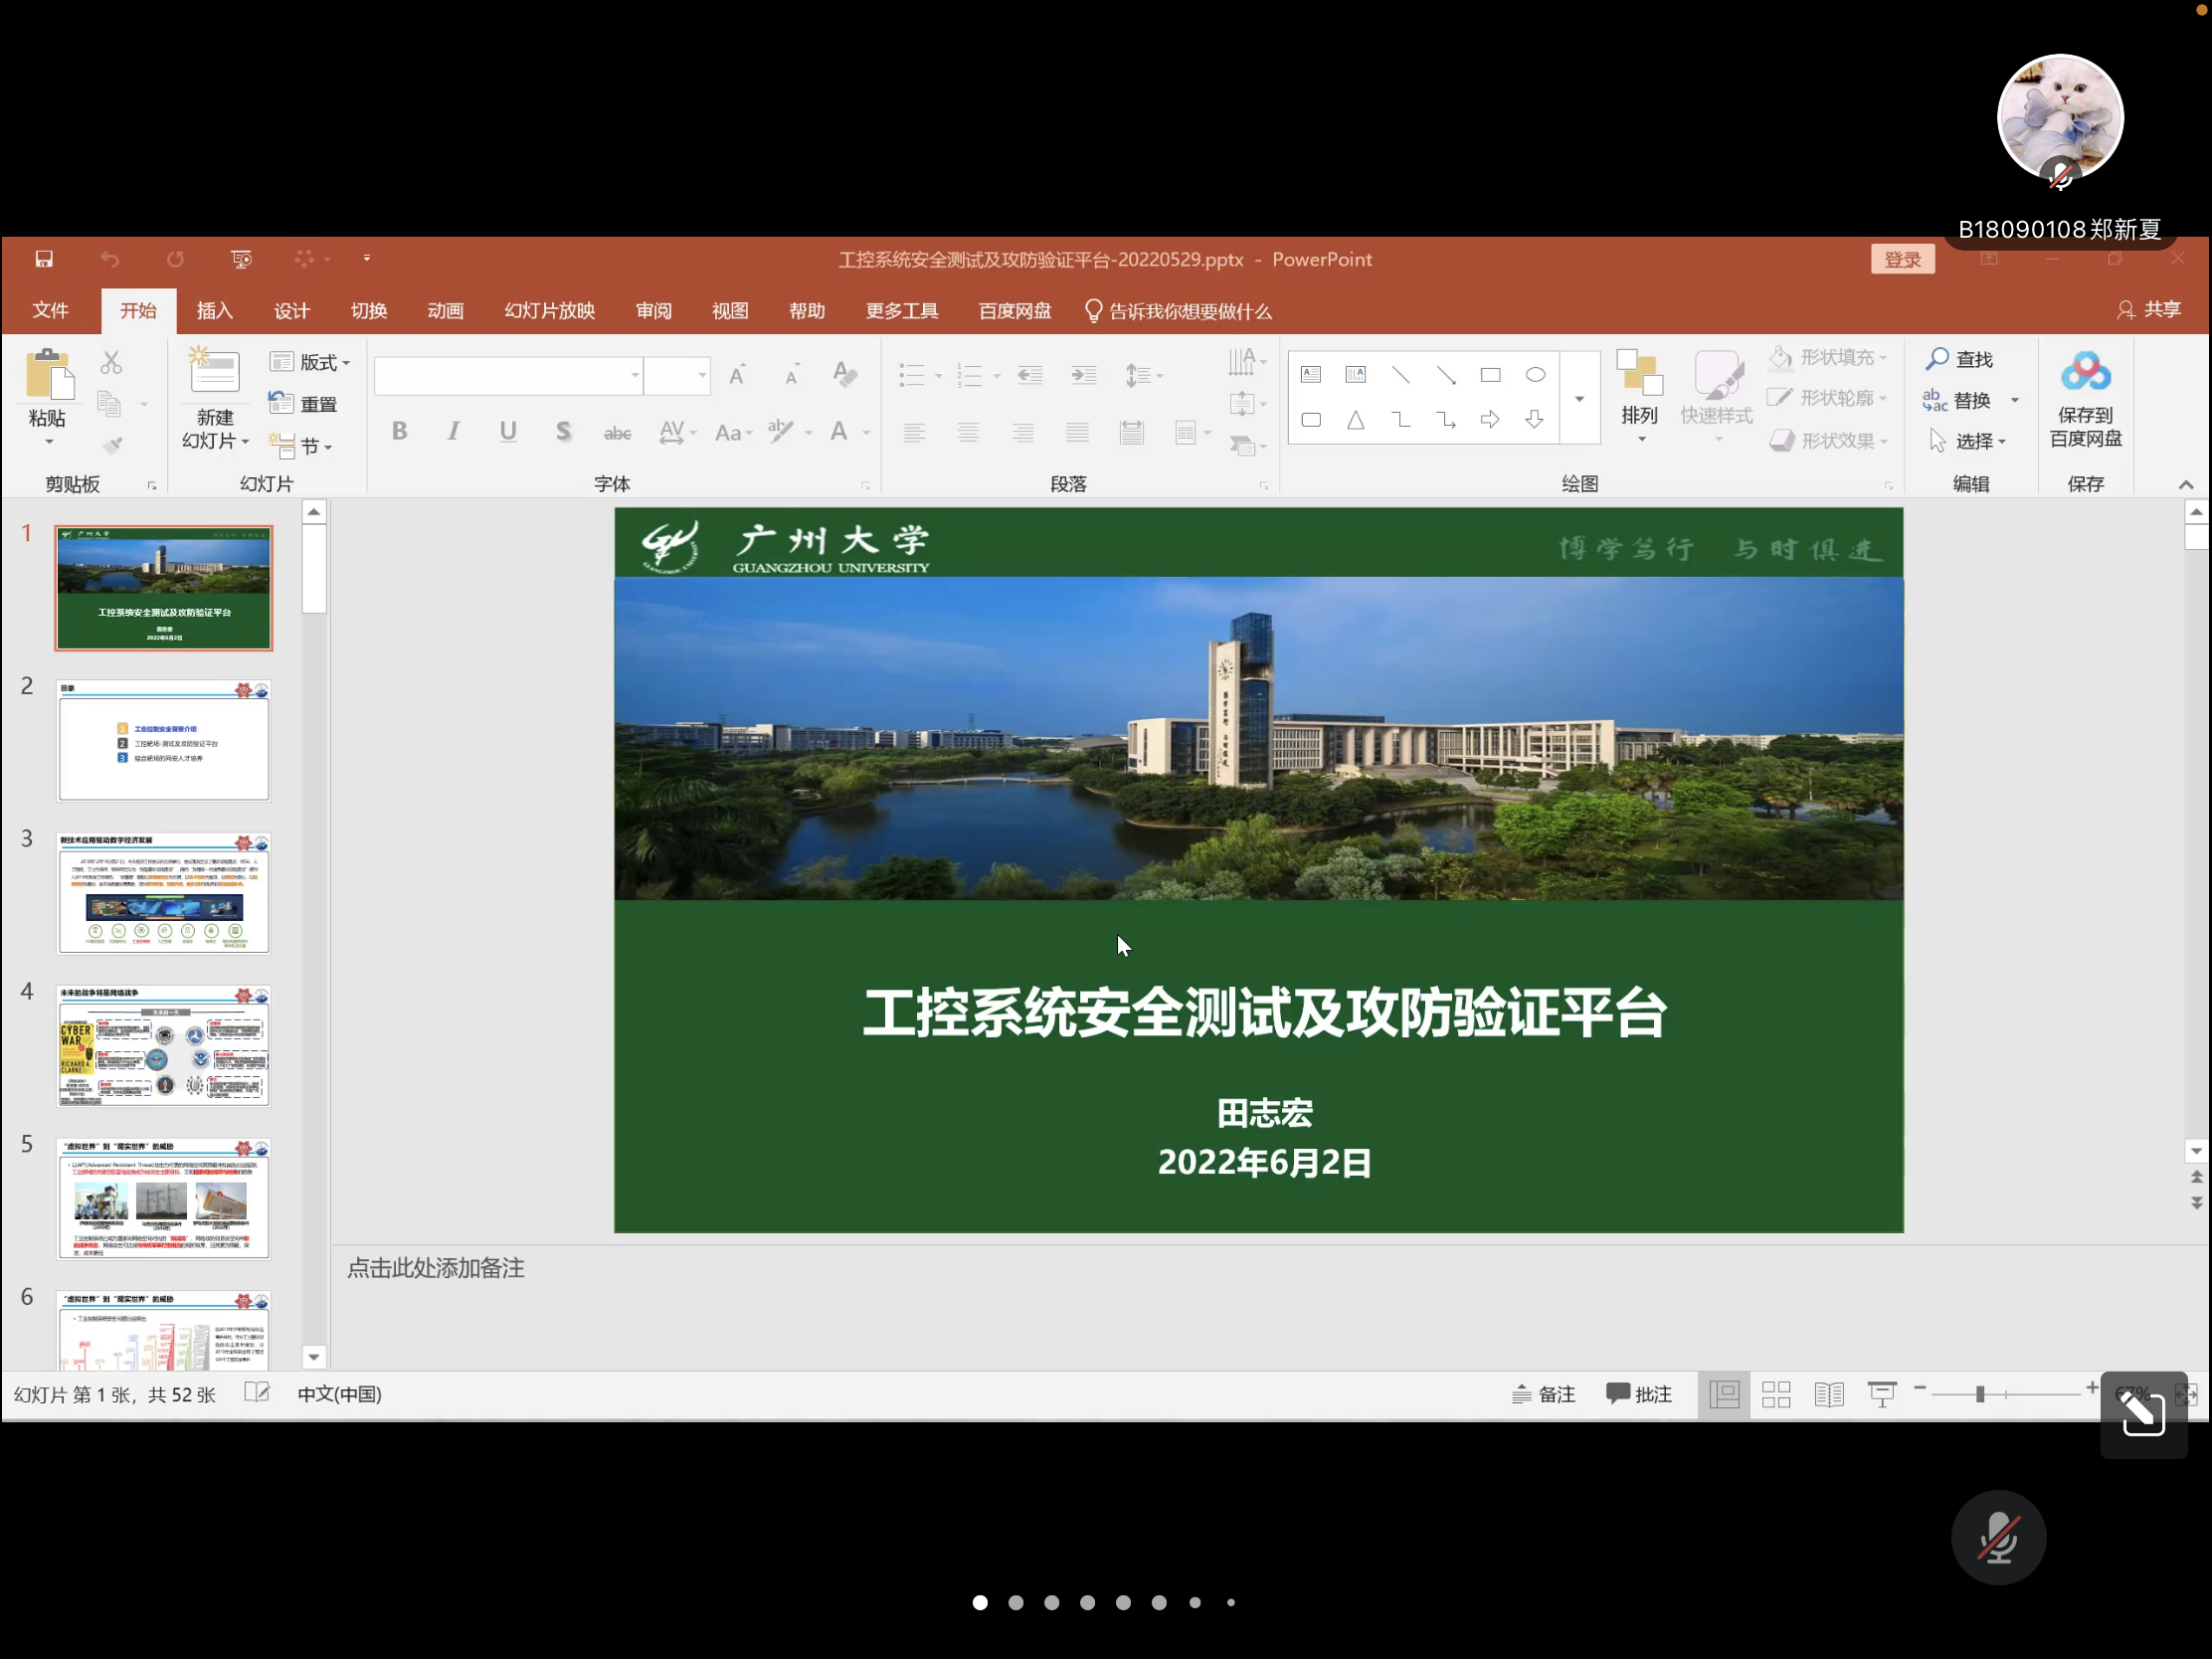The image size is (2212, 1659).
Task: Click the muted microphone button
Action: 1998,1538
